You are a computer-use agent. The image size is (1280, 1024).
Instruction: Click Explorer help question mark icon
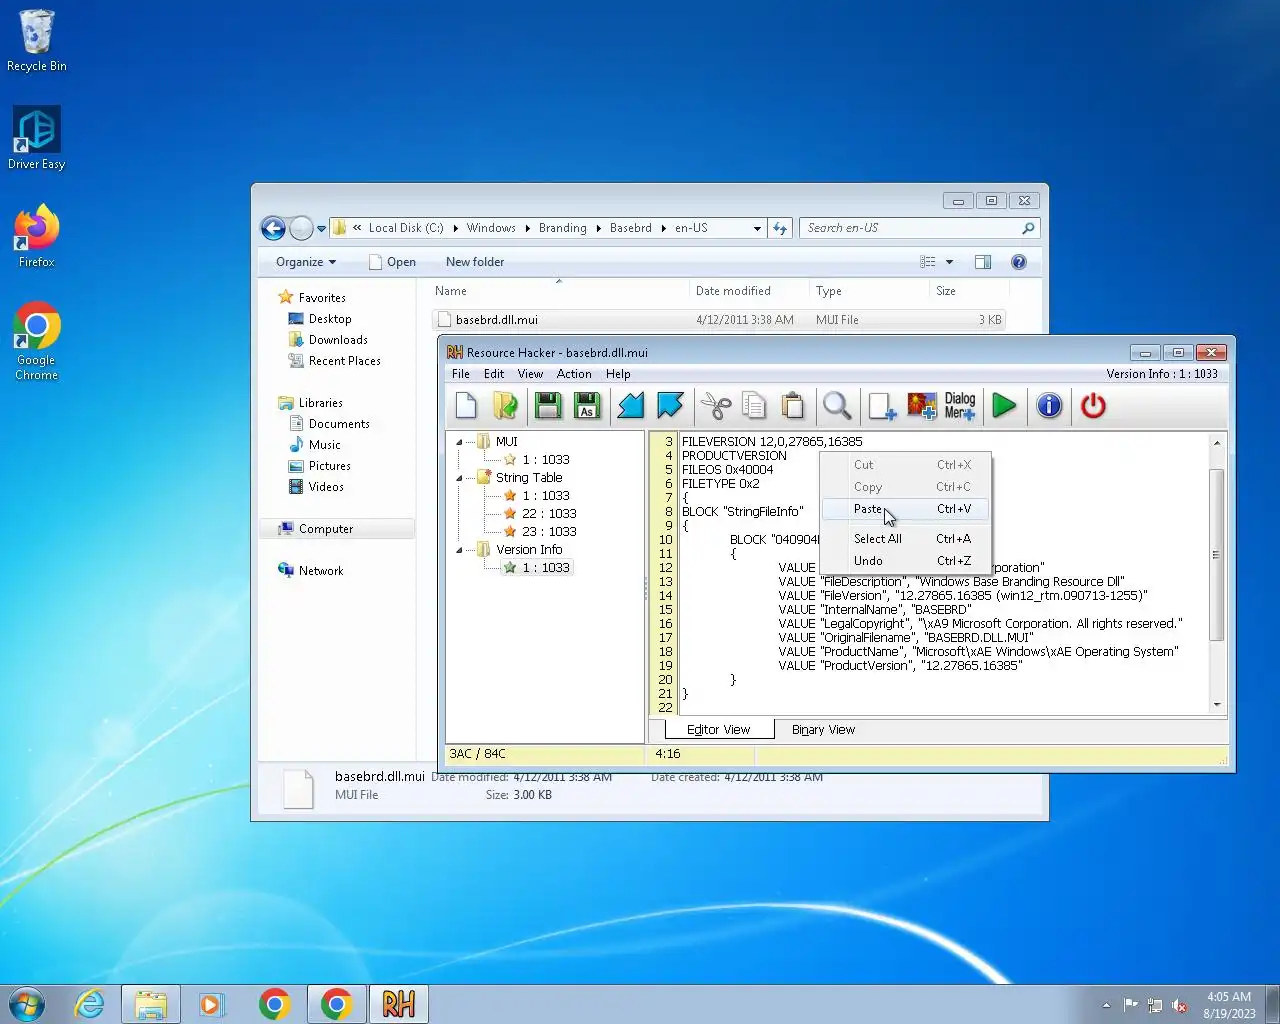(x=1019, y=262)
